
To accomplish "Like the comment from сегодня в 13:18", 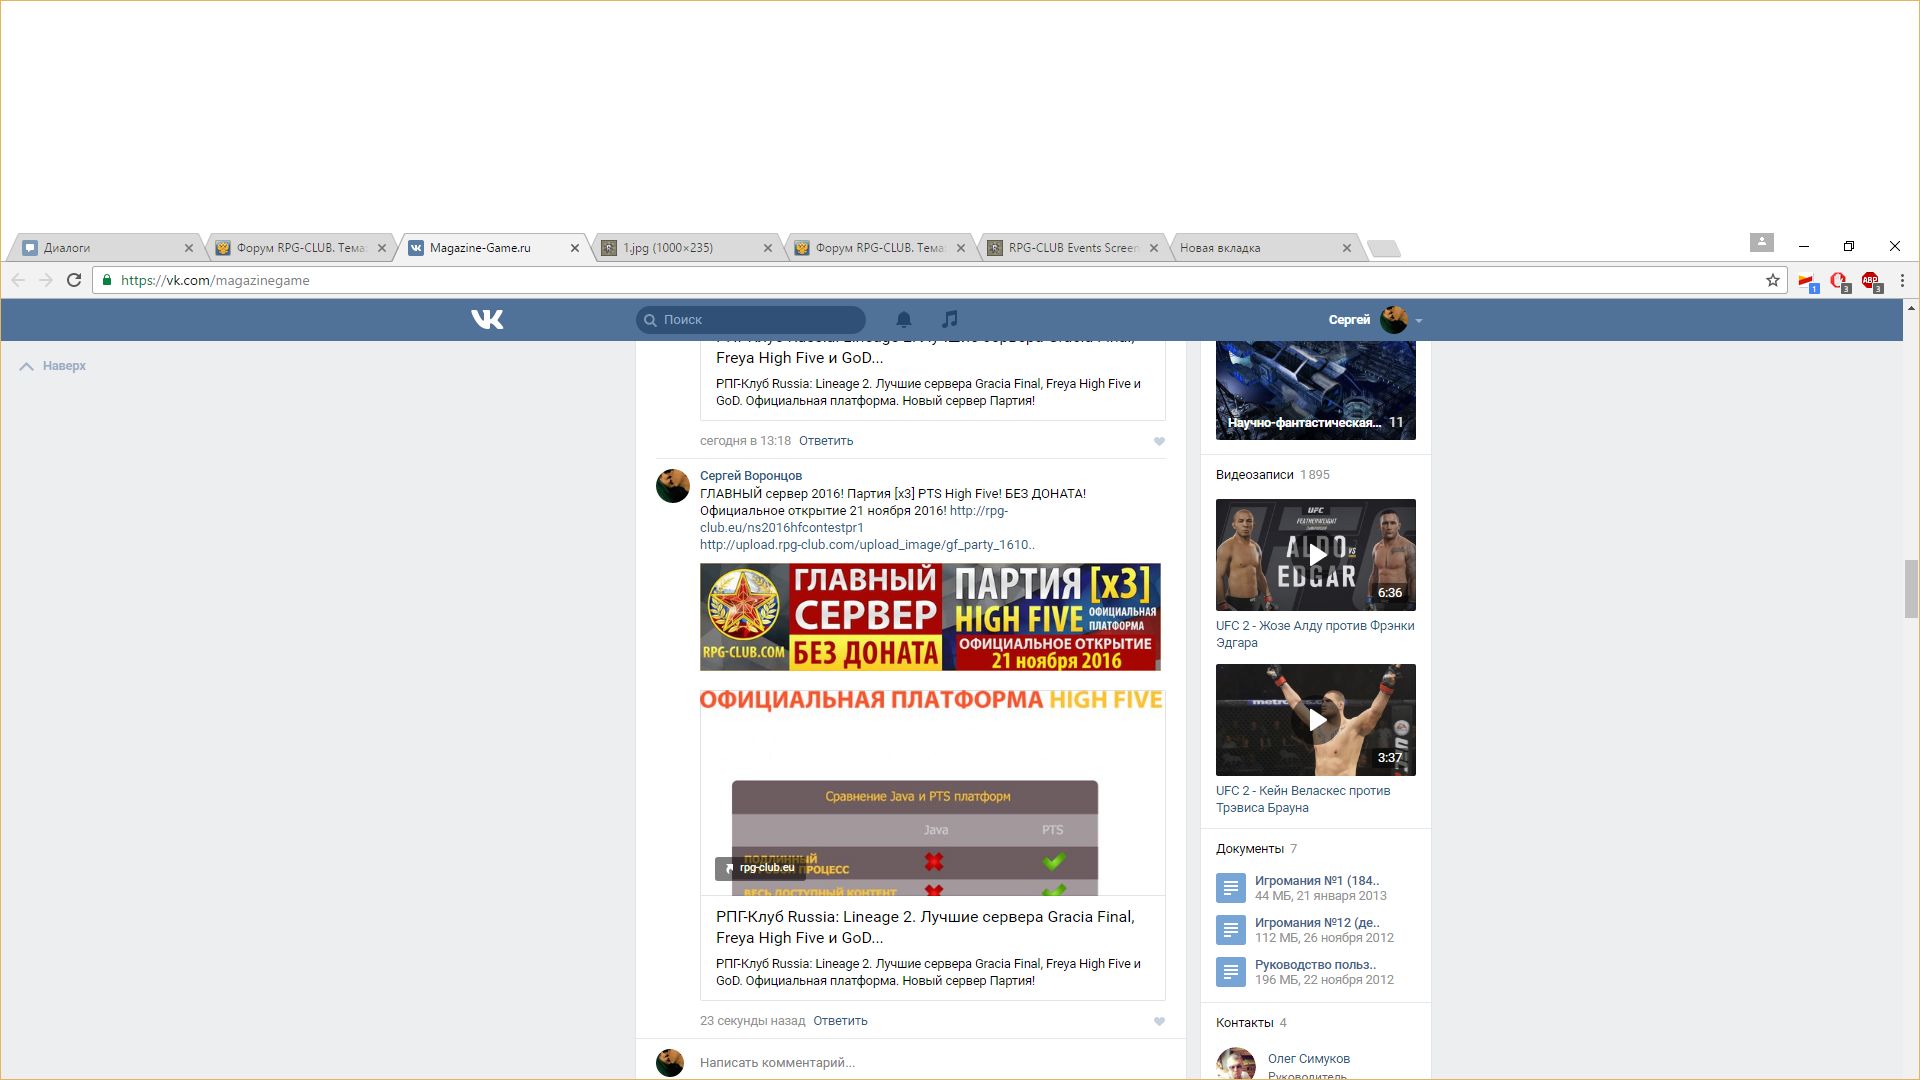I will [x=1159, y=441].
